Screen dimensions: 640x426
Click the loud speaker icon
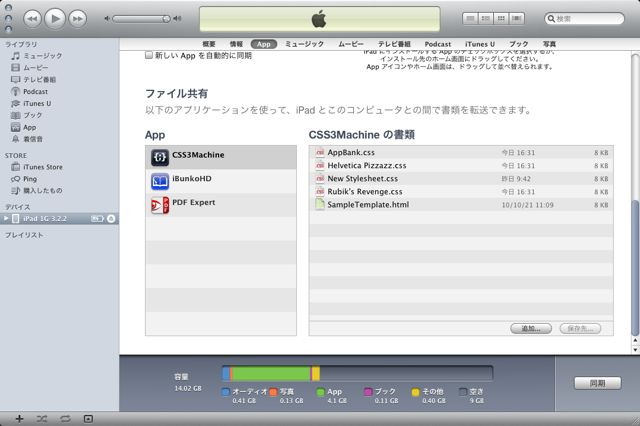tap(177, 18)
